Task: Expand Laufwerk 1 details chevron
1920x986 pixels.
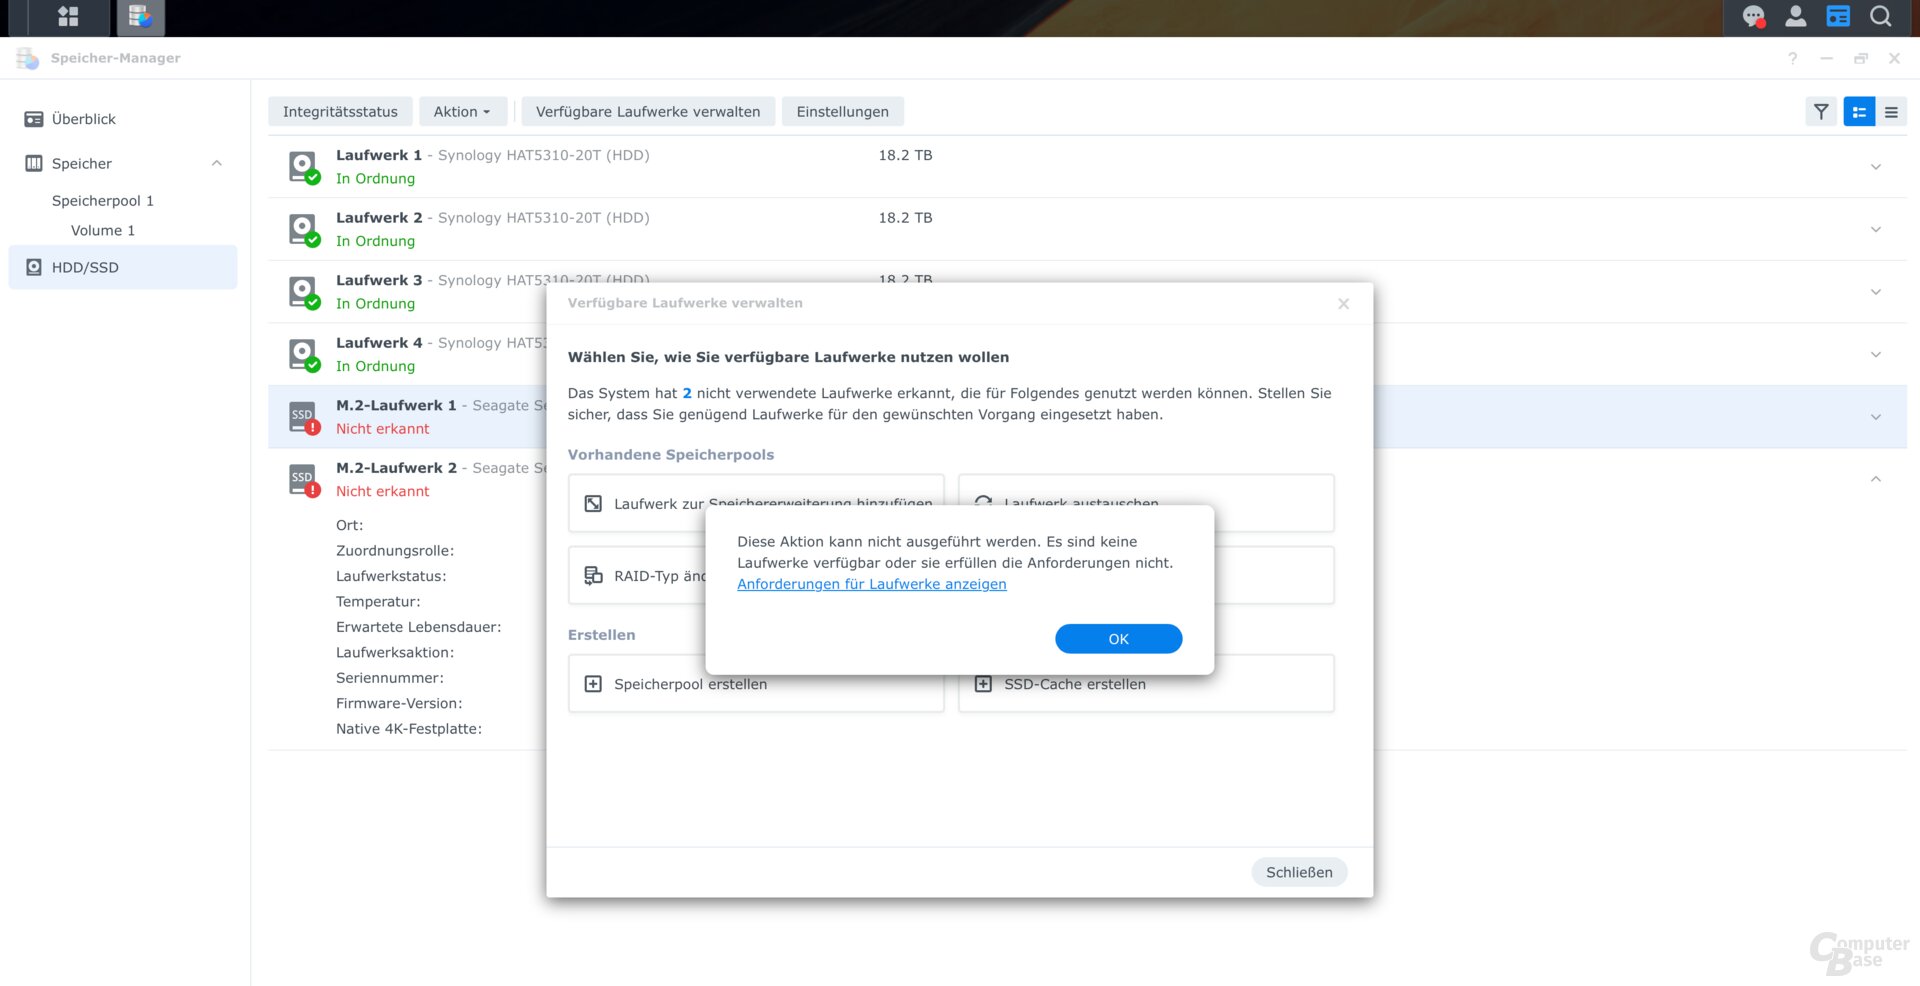Action: click(x=1876, y=167)
